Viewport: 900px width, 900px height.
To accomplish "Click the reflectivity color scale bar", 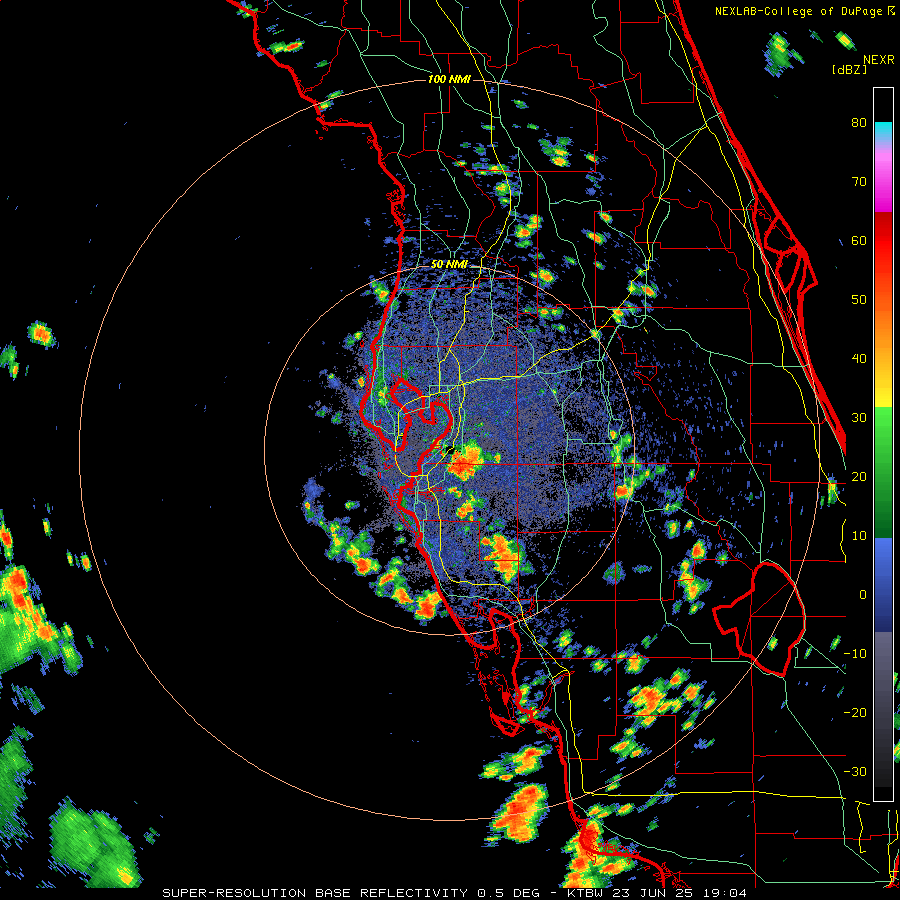I will 883,444.
